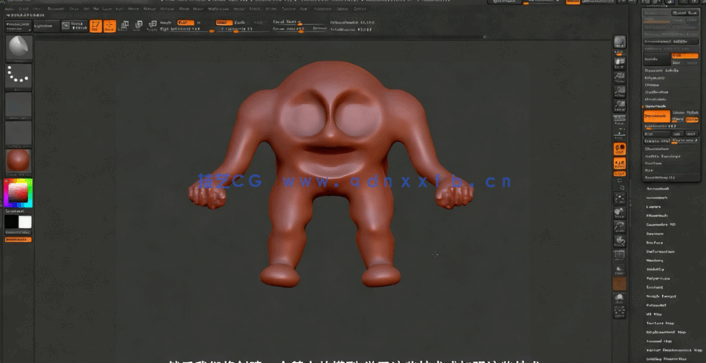This screenshot has width=706, height=363.
Task: Pick a color in the color picker square
Action: [x=18, y=192]
